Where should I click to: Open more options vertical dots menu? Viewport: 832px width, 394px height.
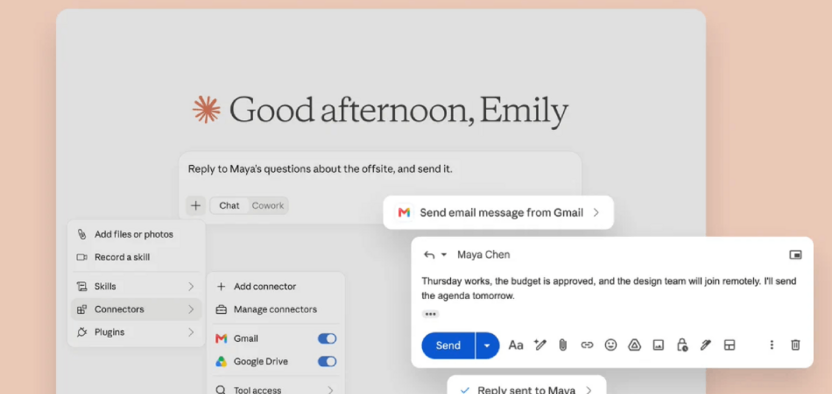pos(772,345)
